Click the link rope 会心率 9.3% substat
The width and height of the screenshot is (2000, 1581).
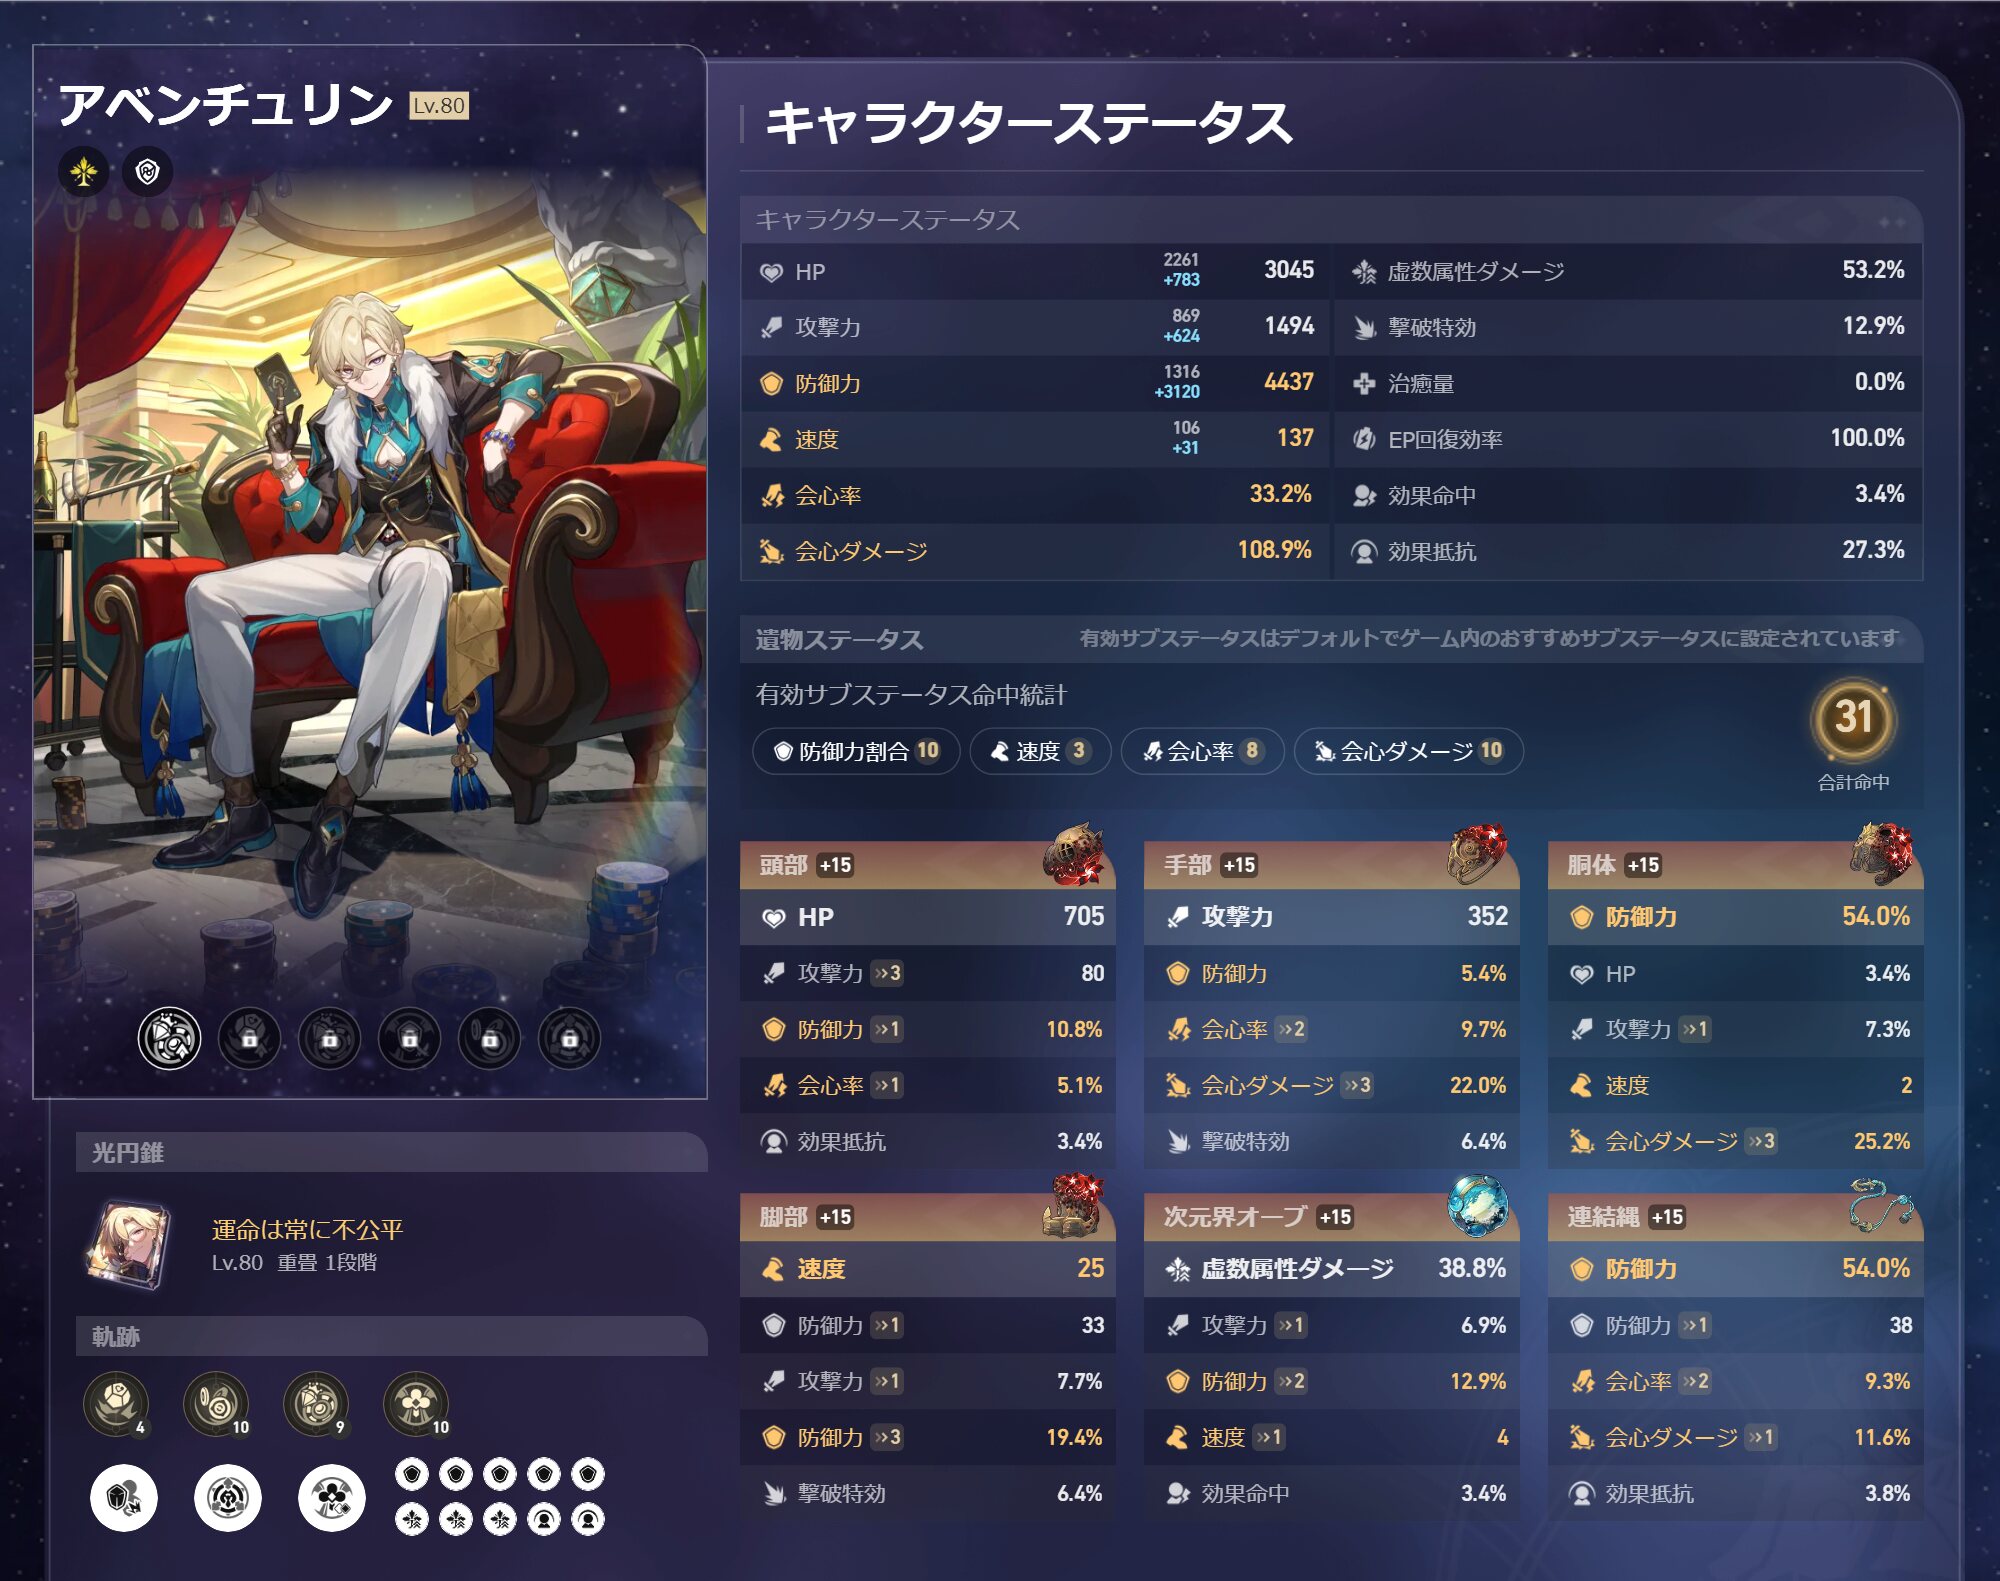[1736, 1381]
